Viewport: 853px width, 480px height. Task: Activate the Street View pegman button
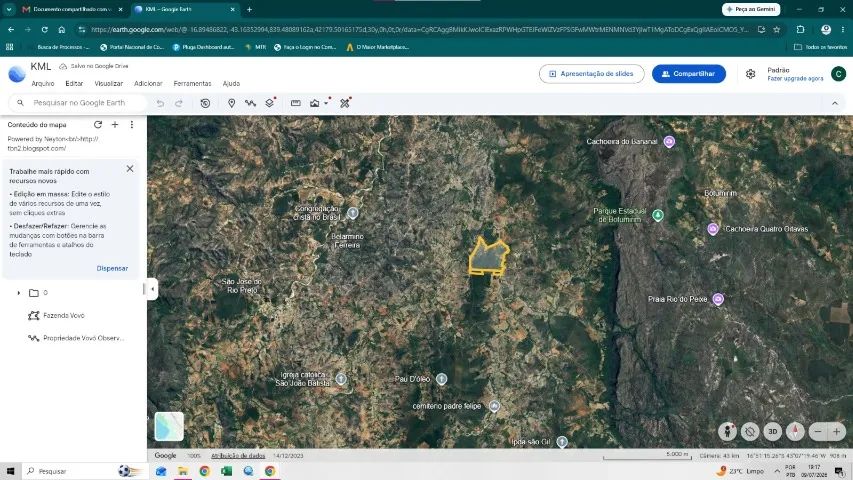pyautogui.click(x=727, y=432)
